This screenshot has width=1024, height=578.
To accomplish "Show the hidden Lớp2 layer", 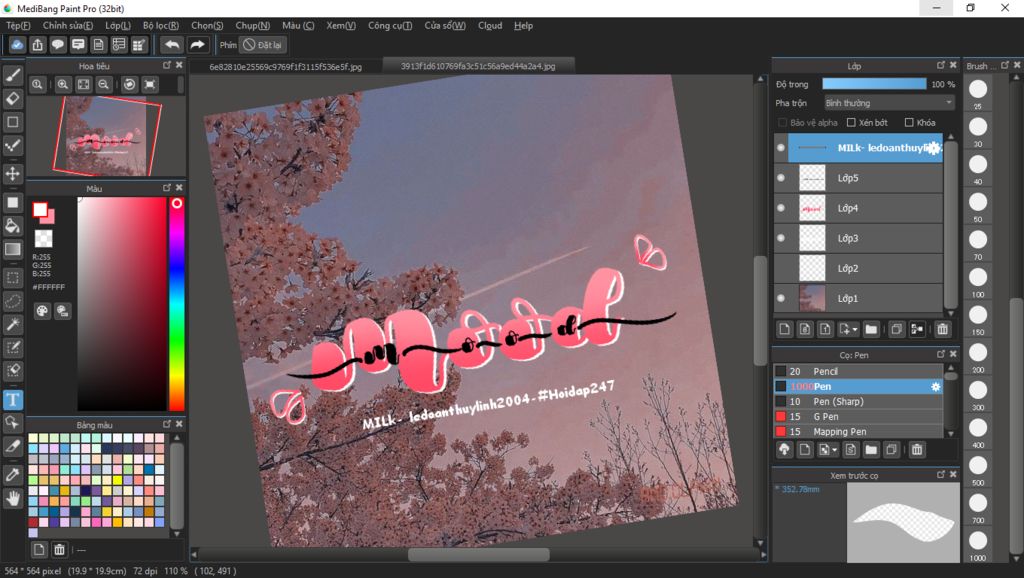I will click(780, 268).
